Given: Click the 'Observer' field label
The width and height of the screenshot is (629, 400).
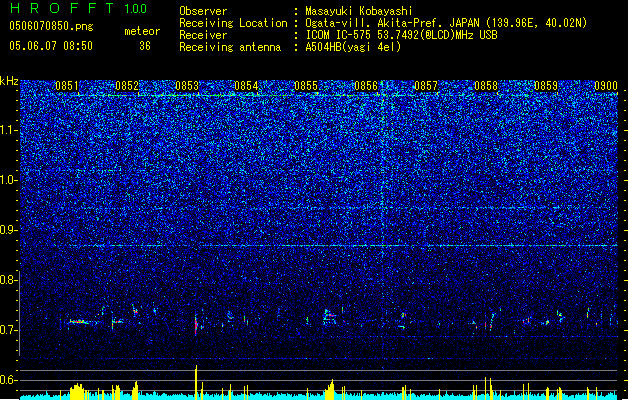Looking at the screenshot, I should click(203, 11).
